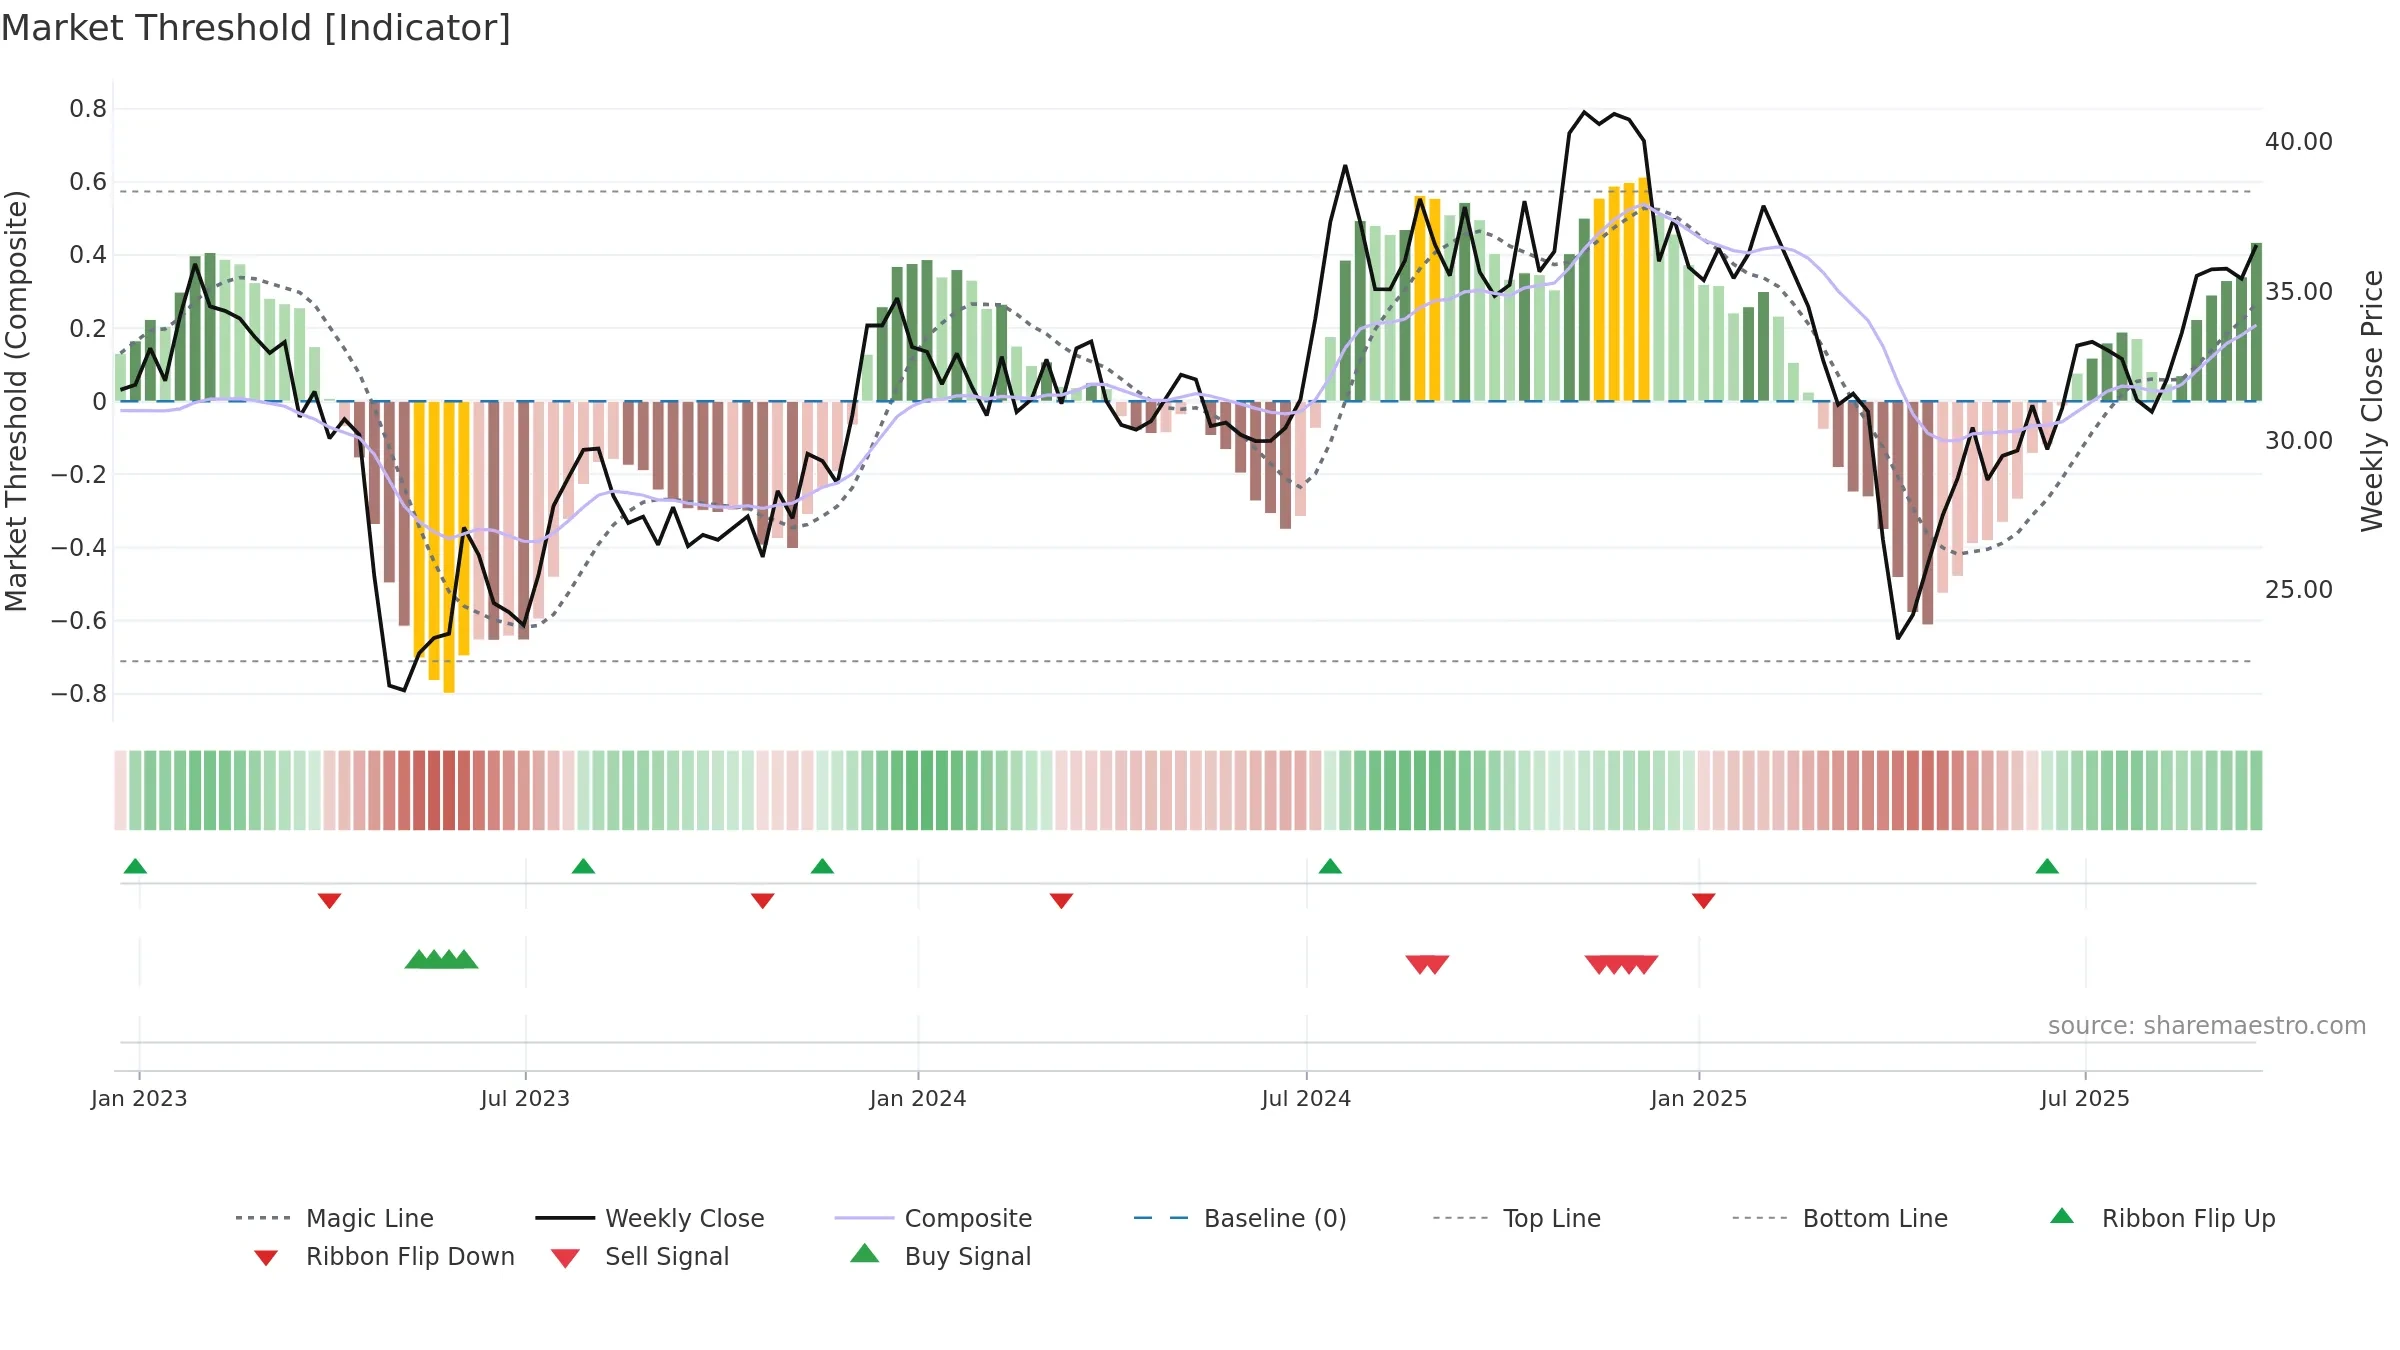
Task: Click the tallest yellow bar near December 2024
Action: pos(1643,290)
